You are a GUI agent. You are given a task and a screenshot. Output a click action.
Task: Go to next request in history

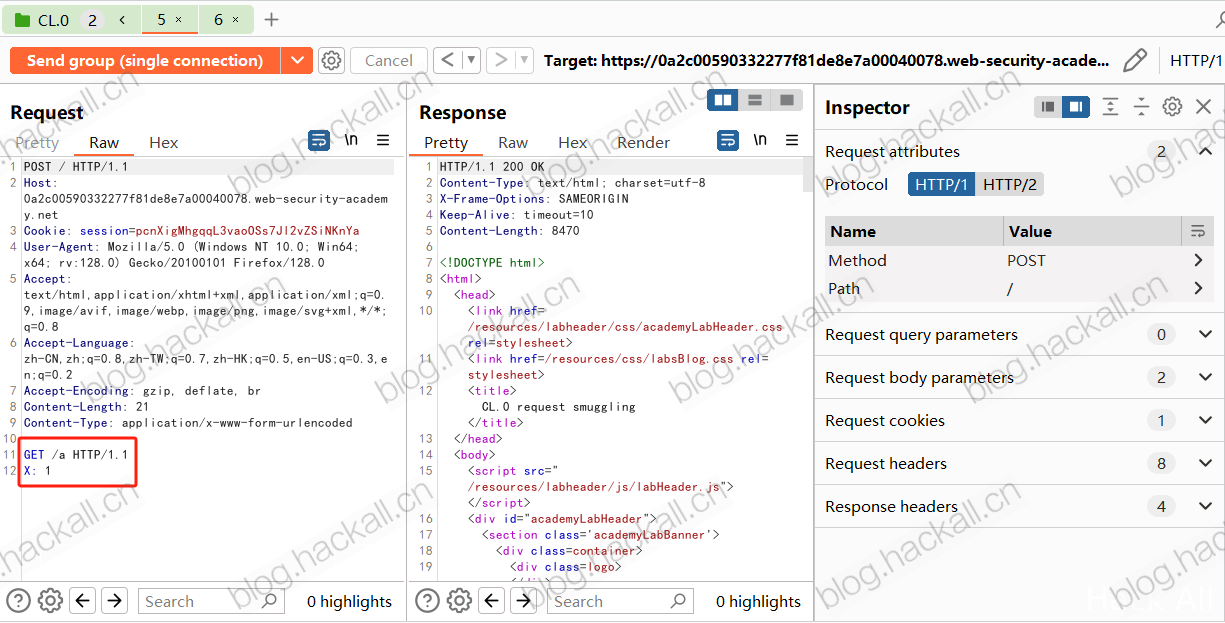coord(502,61)
